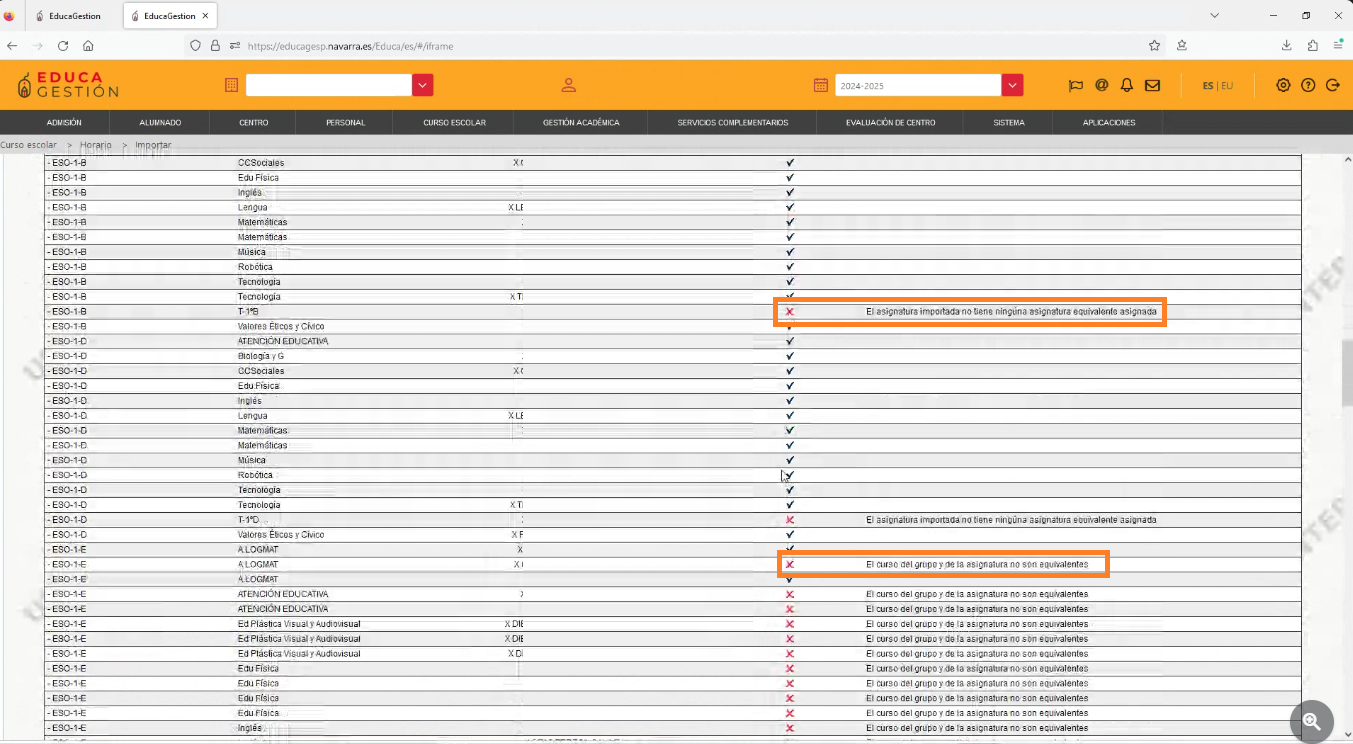Open the mail envelope icon
The width and height of the screenshot is (1353, 744).
[1152, 86]
